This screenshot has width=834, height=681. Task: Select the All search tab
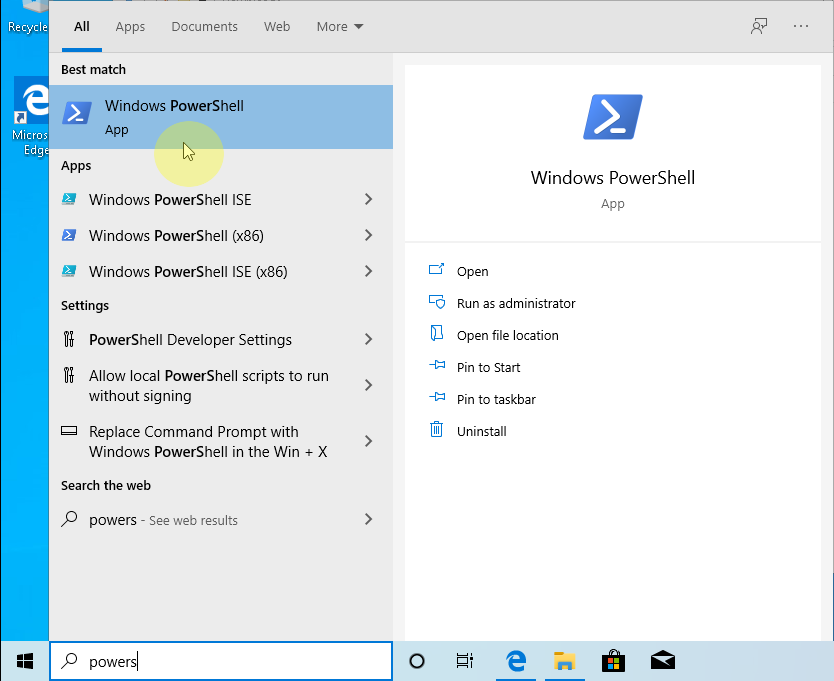pyautogui.click(x=81, y=27)
